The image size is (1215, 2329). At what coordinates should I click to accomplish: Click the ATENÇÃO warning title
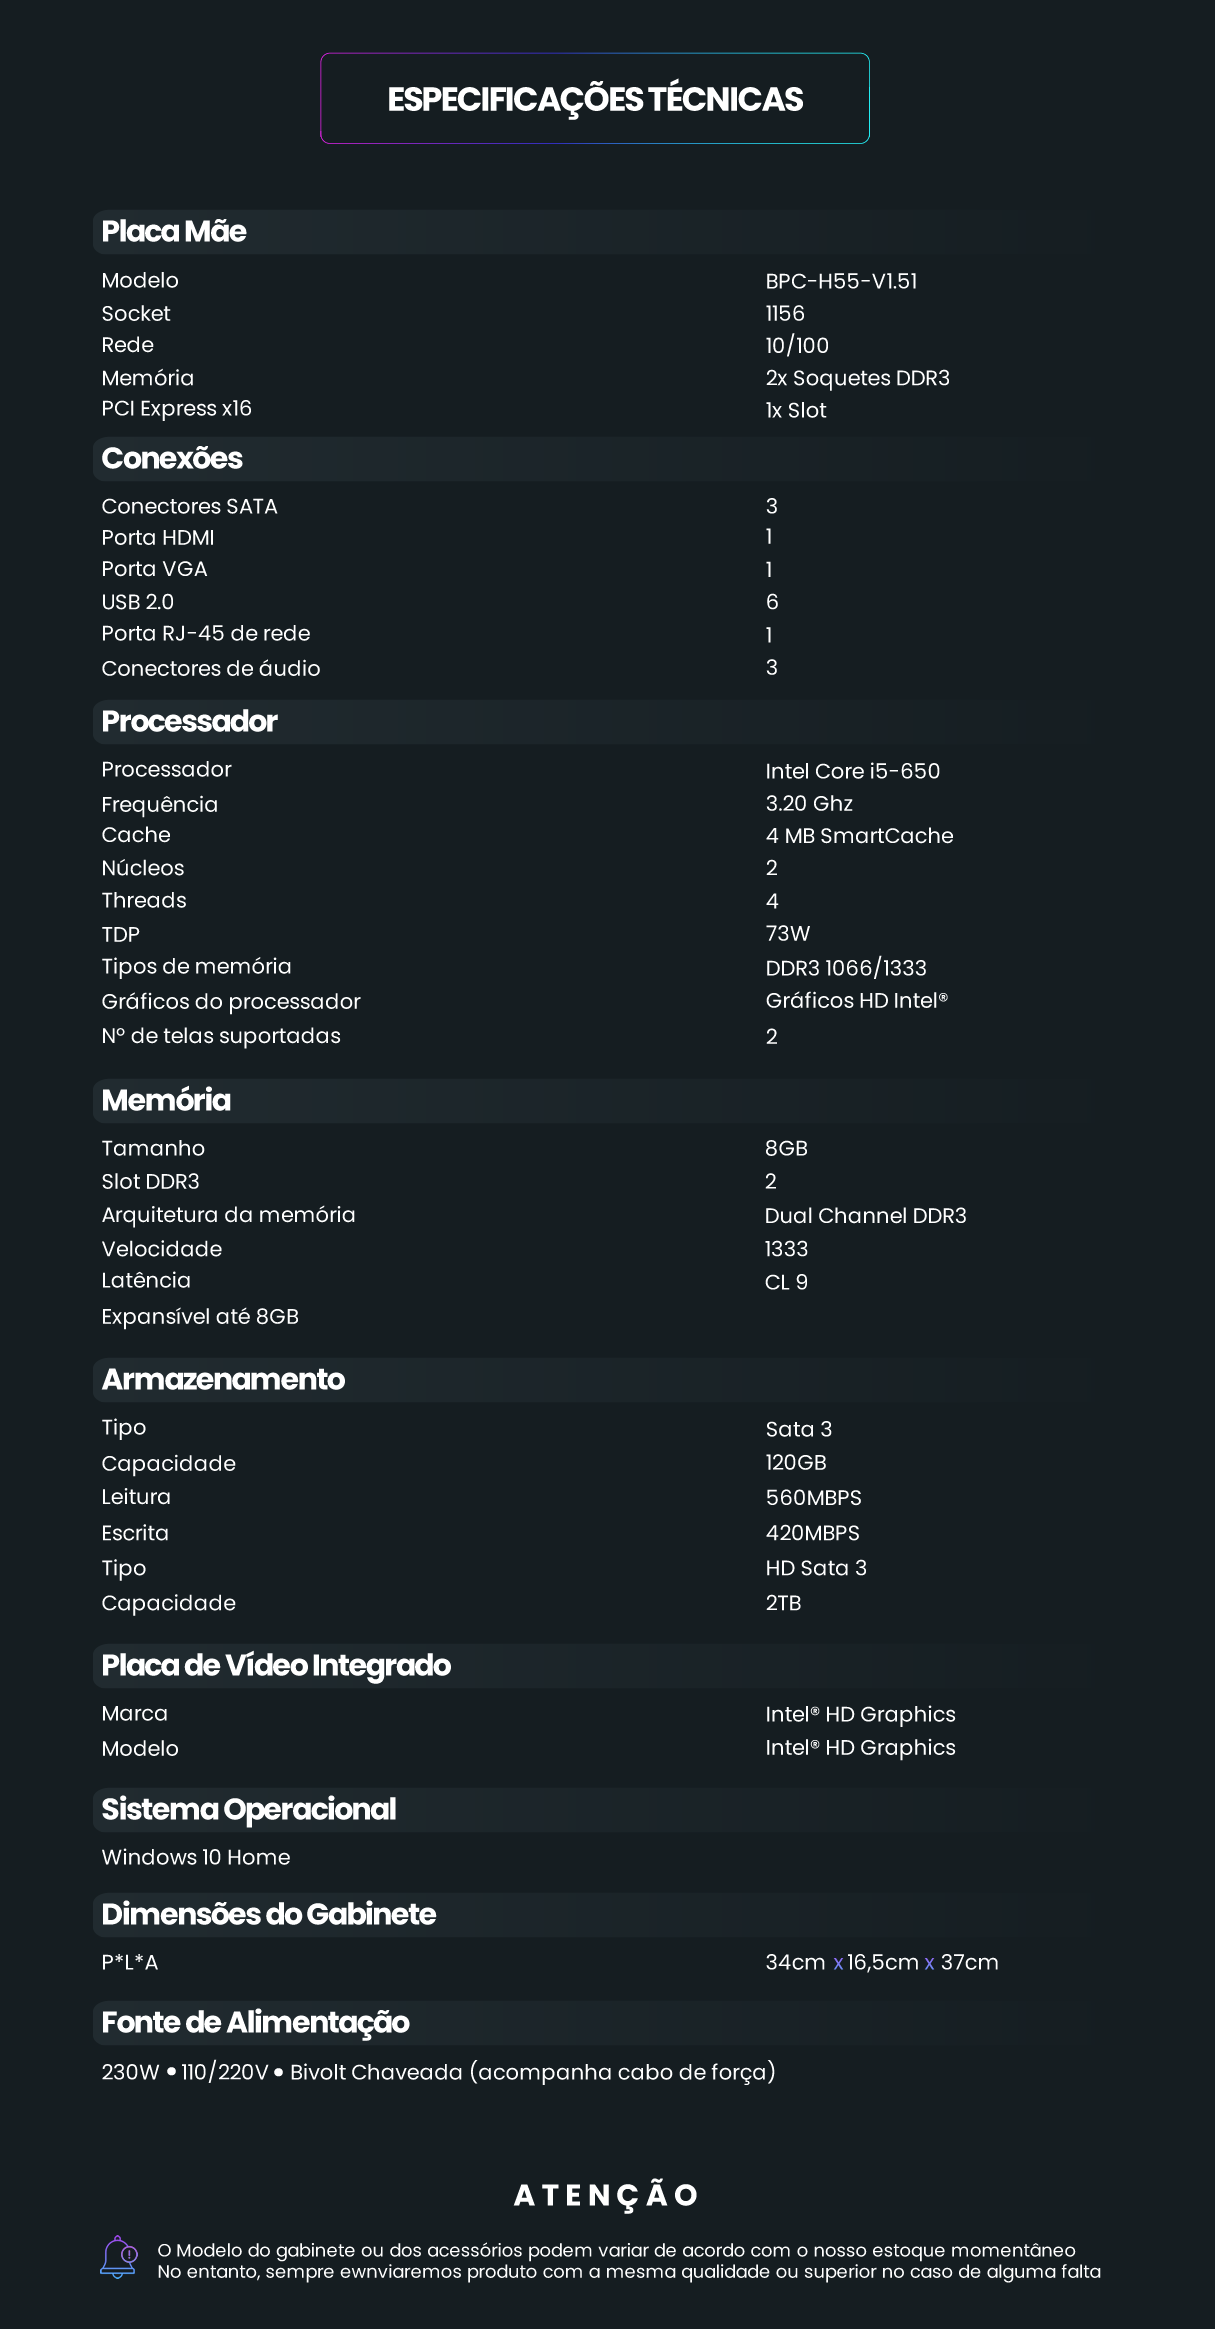(606, 2195)
